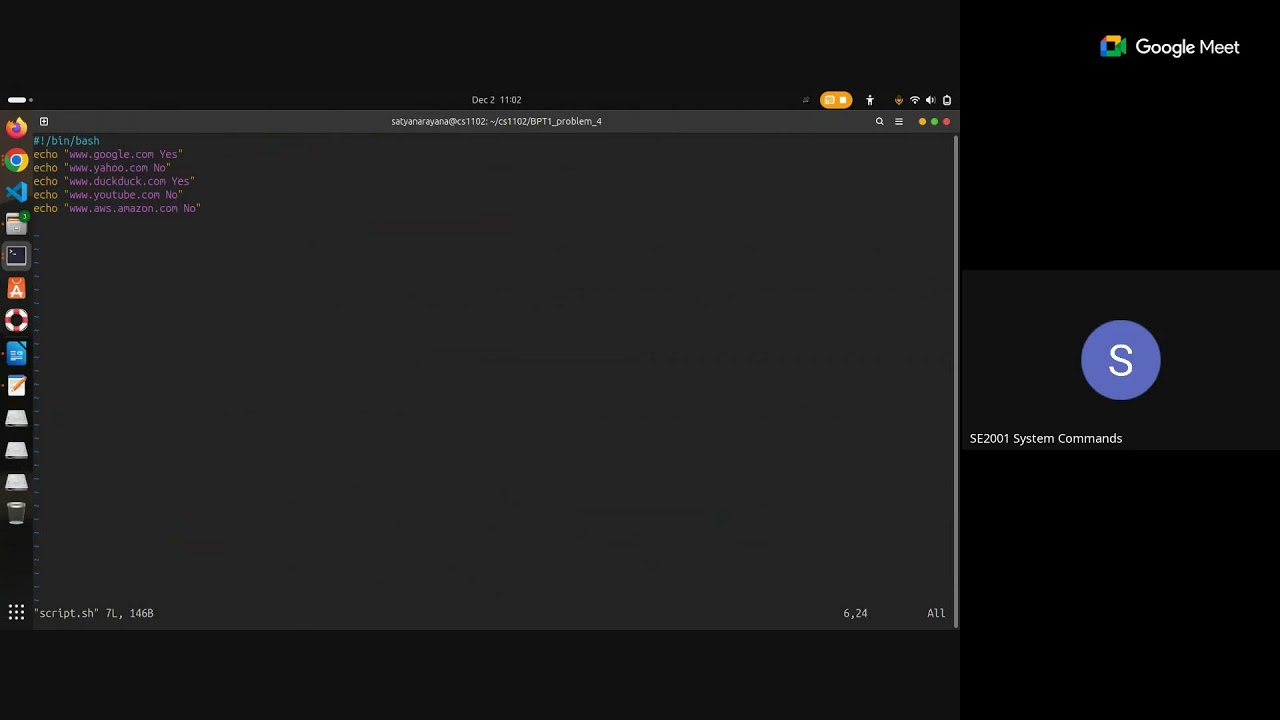Click the microphone indicator in top bar
Viewport: 1280px width, 720px height.
click(x=899, y=100)
